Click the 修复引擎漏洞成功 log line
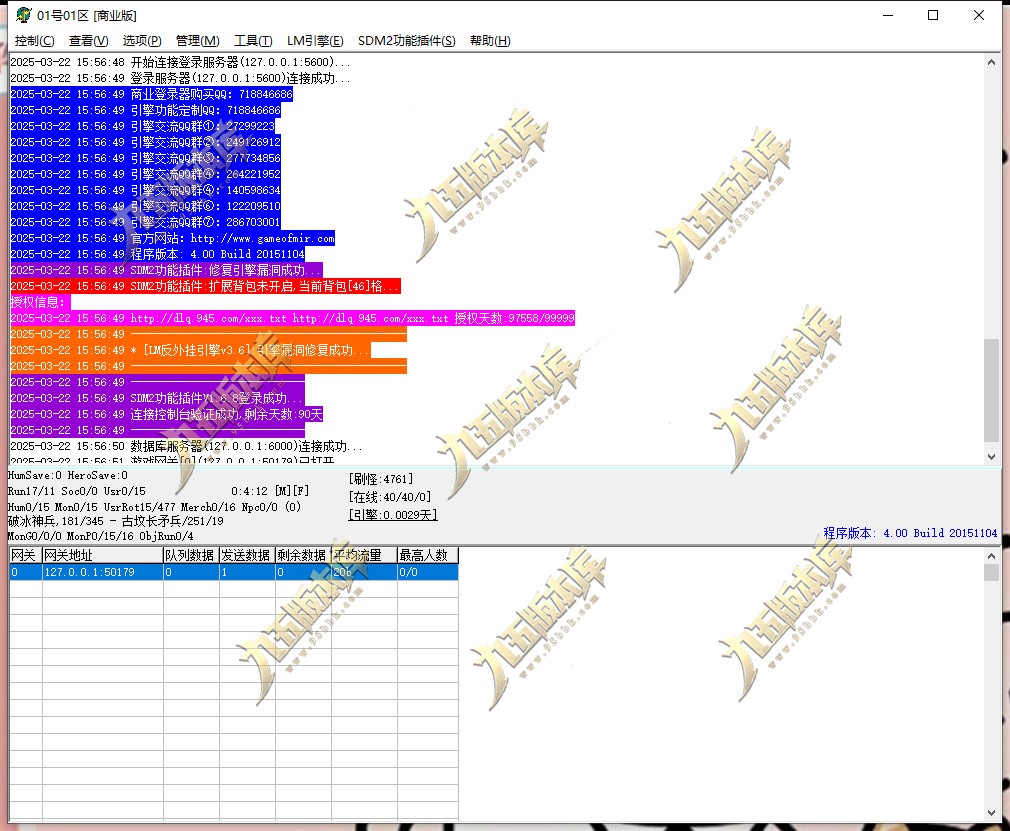The height and width of the screenshot is (831, 1010). (166, 270)
